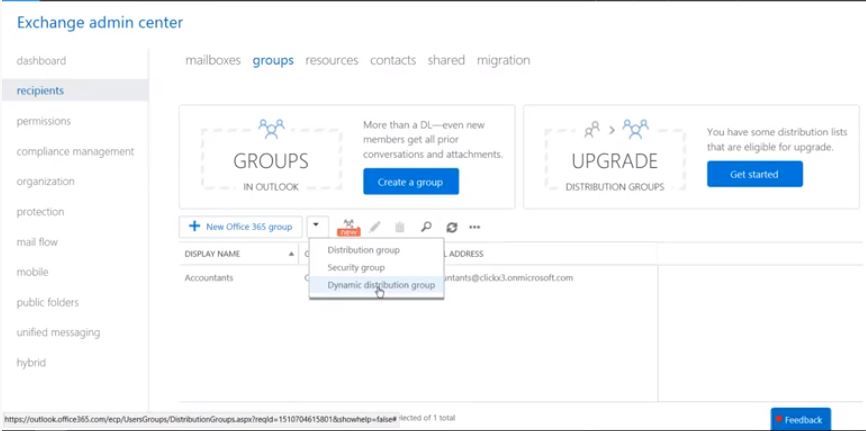This screenshot has height=431, width=866.
Task: Open the migration tab
Action: click(x=503, y=60)
